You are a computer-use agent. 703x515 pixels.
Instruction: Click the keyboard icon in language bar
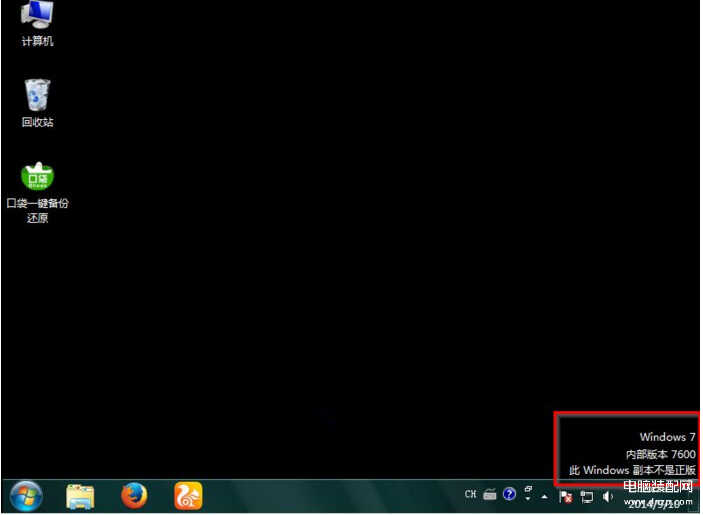(490, 494)
